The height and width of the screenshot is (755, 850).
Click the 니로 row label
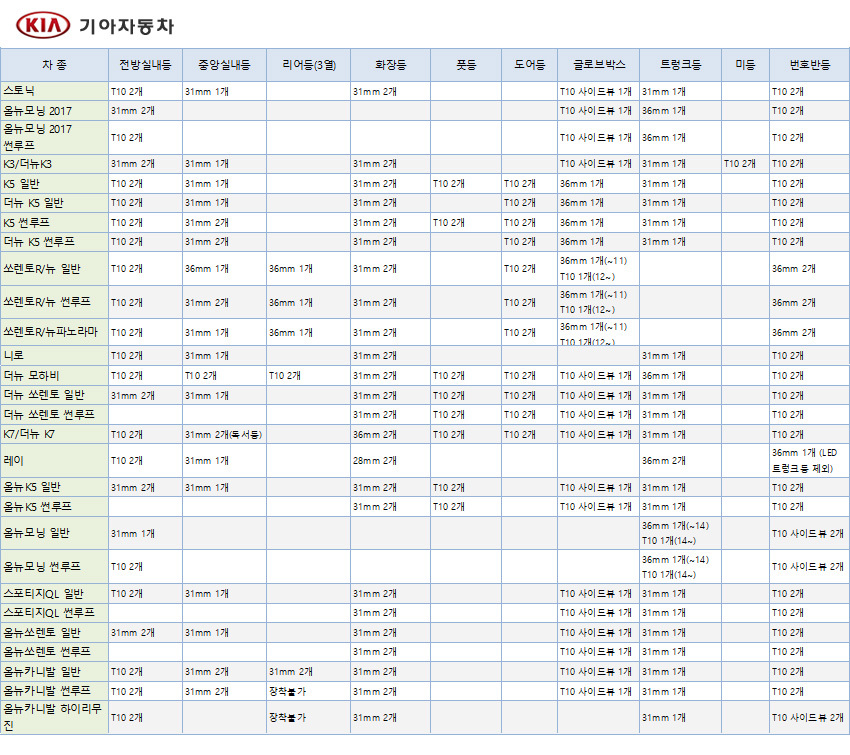(14, 355)
